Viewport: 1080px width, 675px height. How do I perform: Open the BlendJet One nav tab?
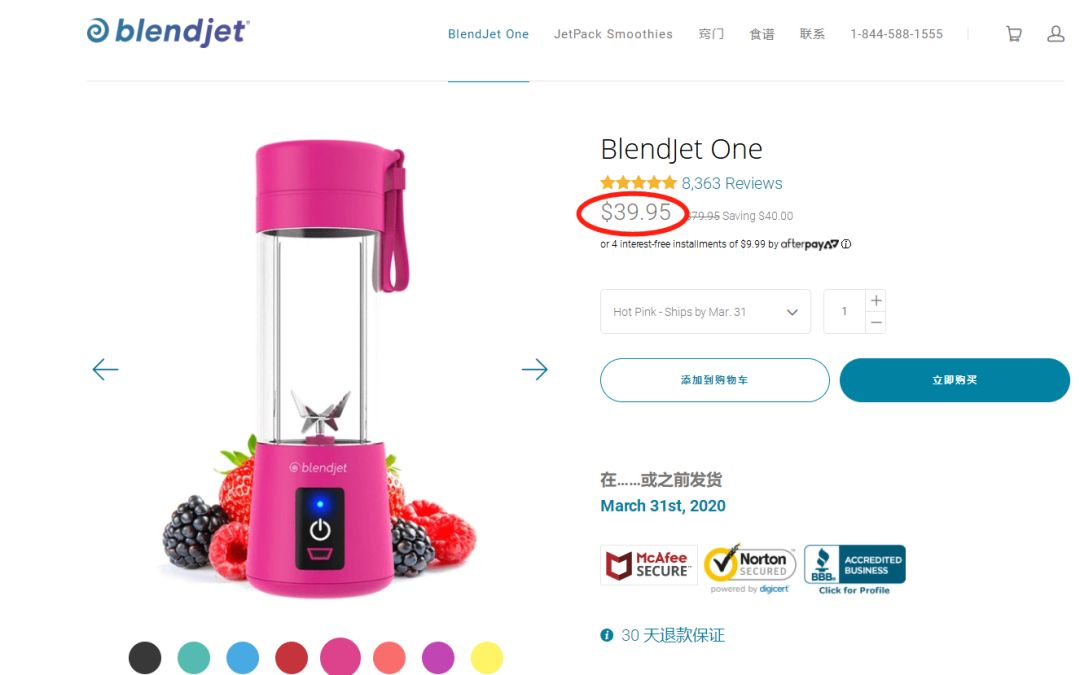tap(488, 34)
